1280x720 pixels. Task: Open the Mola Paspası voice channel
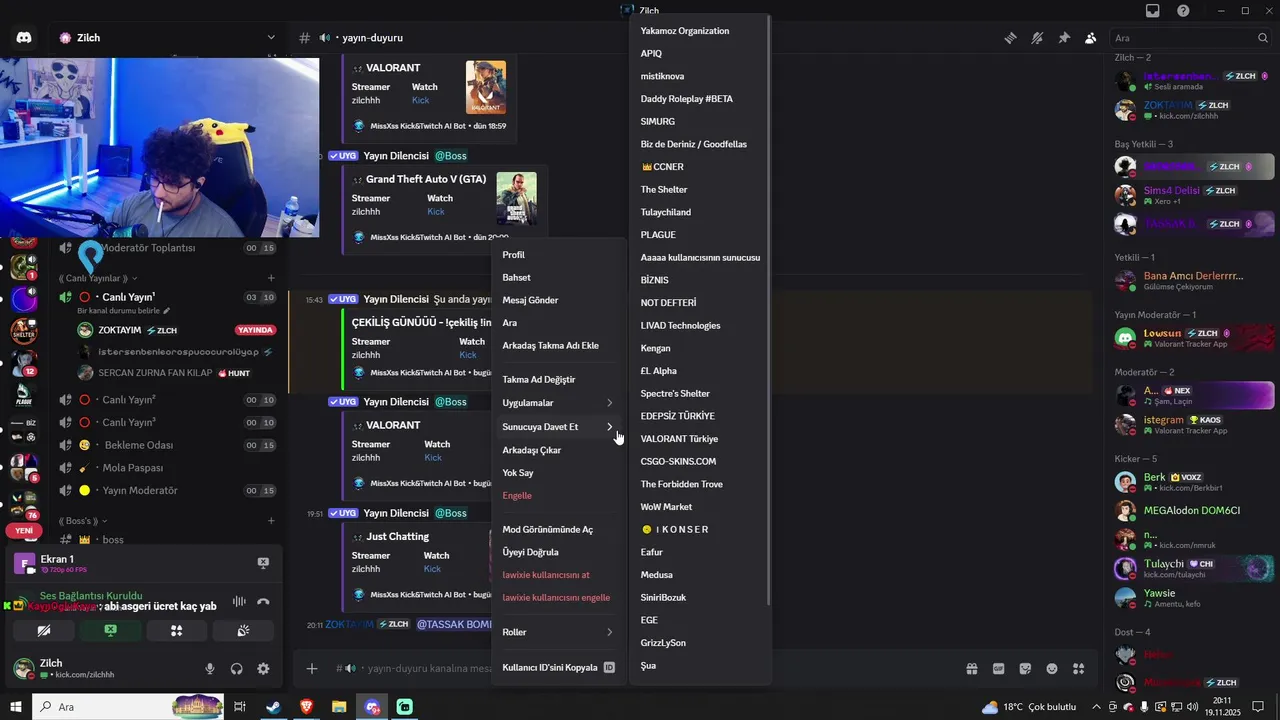point(134,468)
